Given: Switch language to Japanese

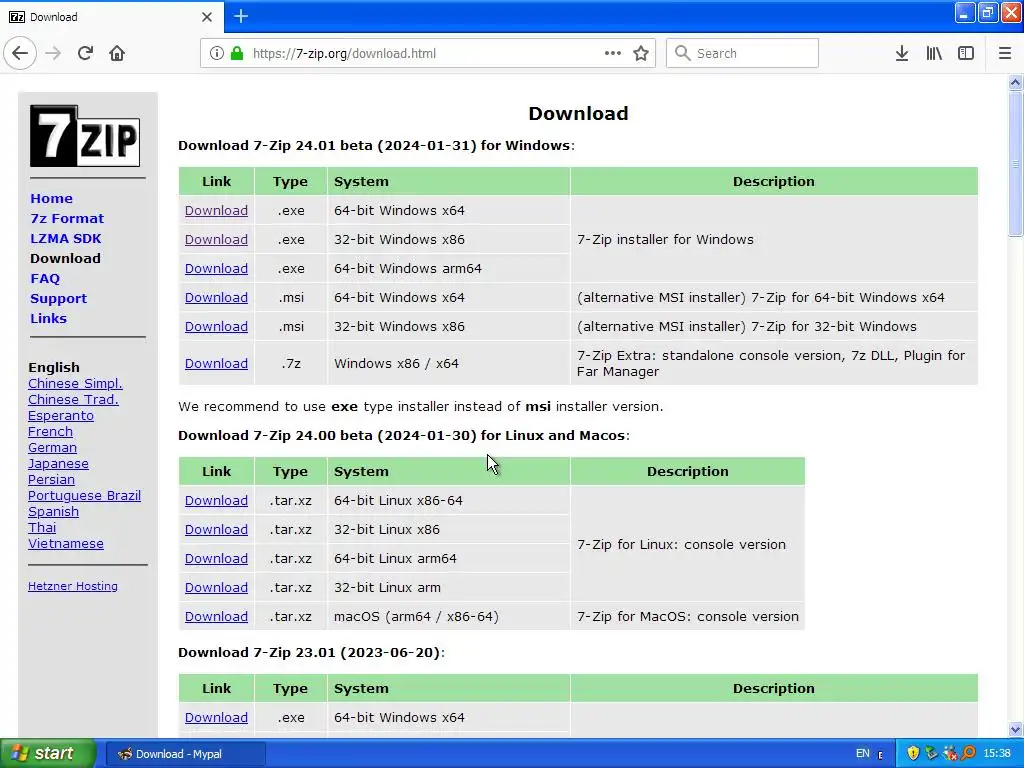Looking at the screenshot, I should point(58,463).
